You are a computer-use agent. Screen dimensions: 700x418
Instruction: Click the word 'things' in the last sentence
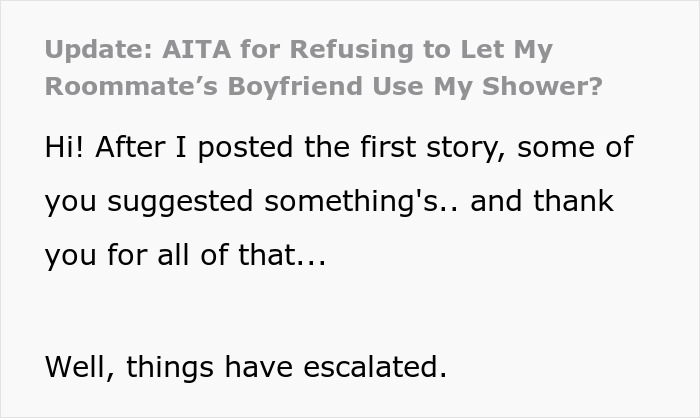pos(170,367)
